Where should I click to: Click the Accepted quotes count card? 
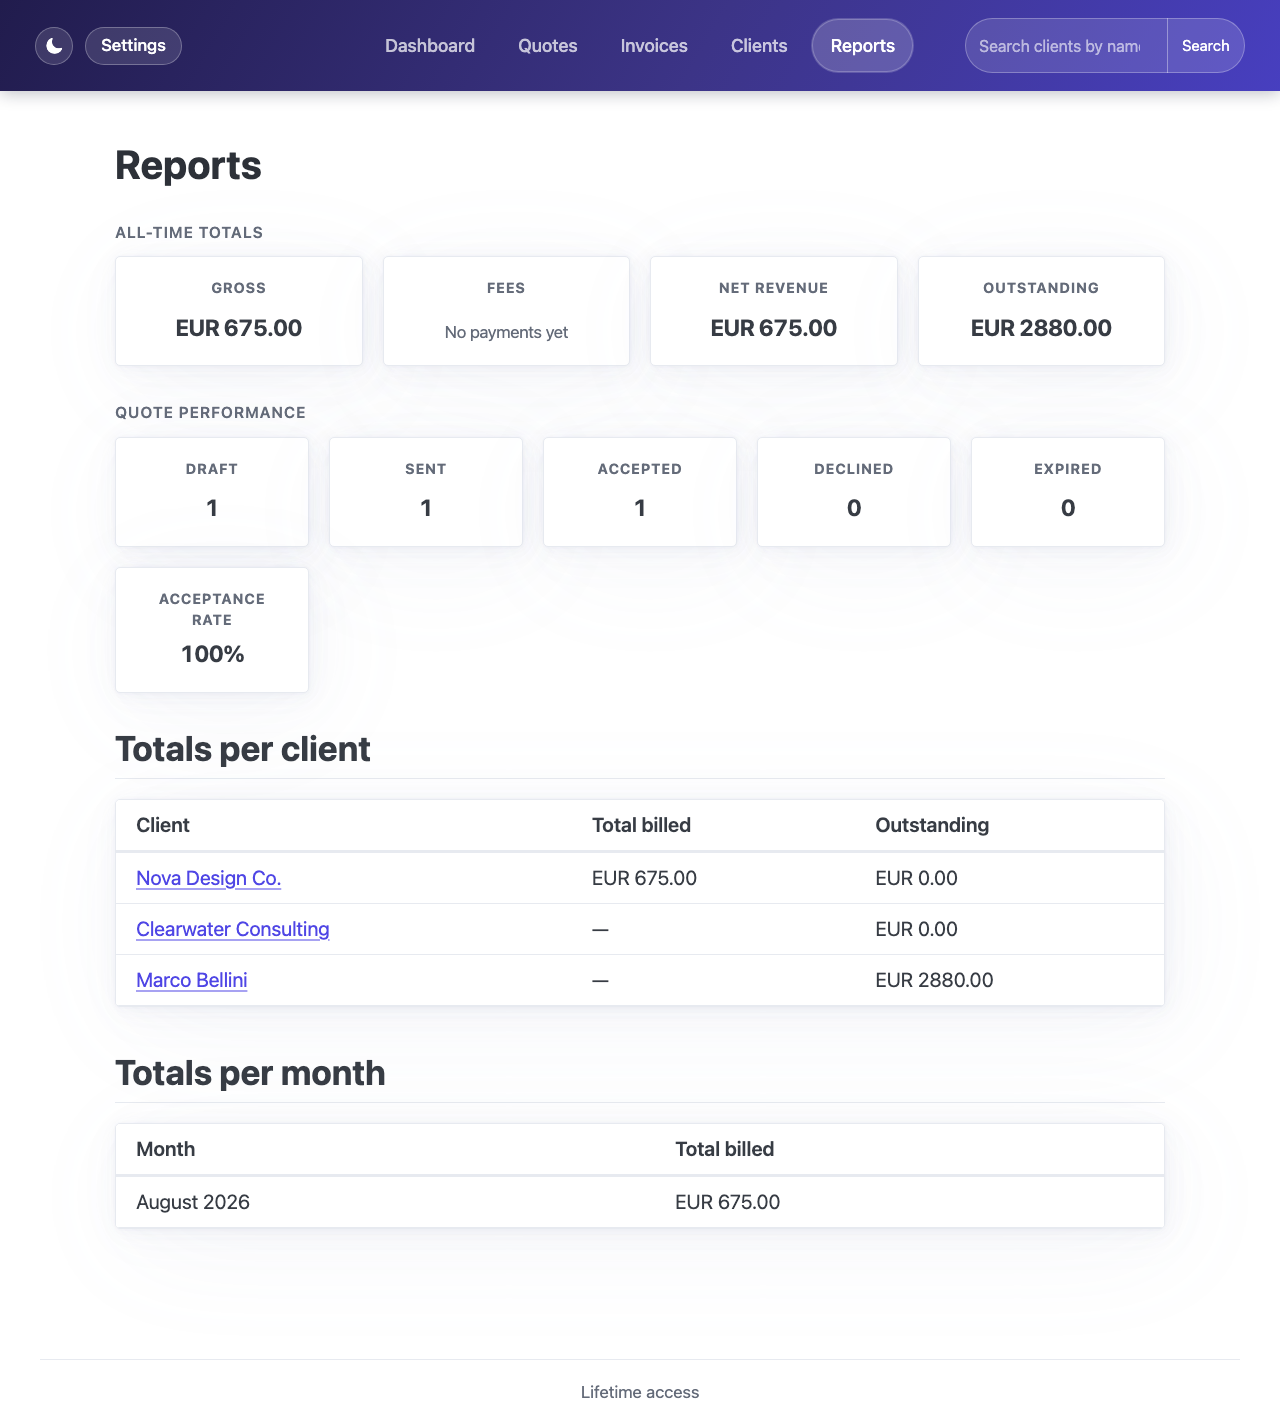tap(640, 492)
